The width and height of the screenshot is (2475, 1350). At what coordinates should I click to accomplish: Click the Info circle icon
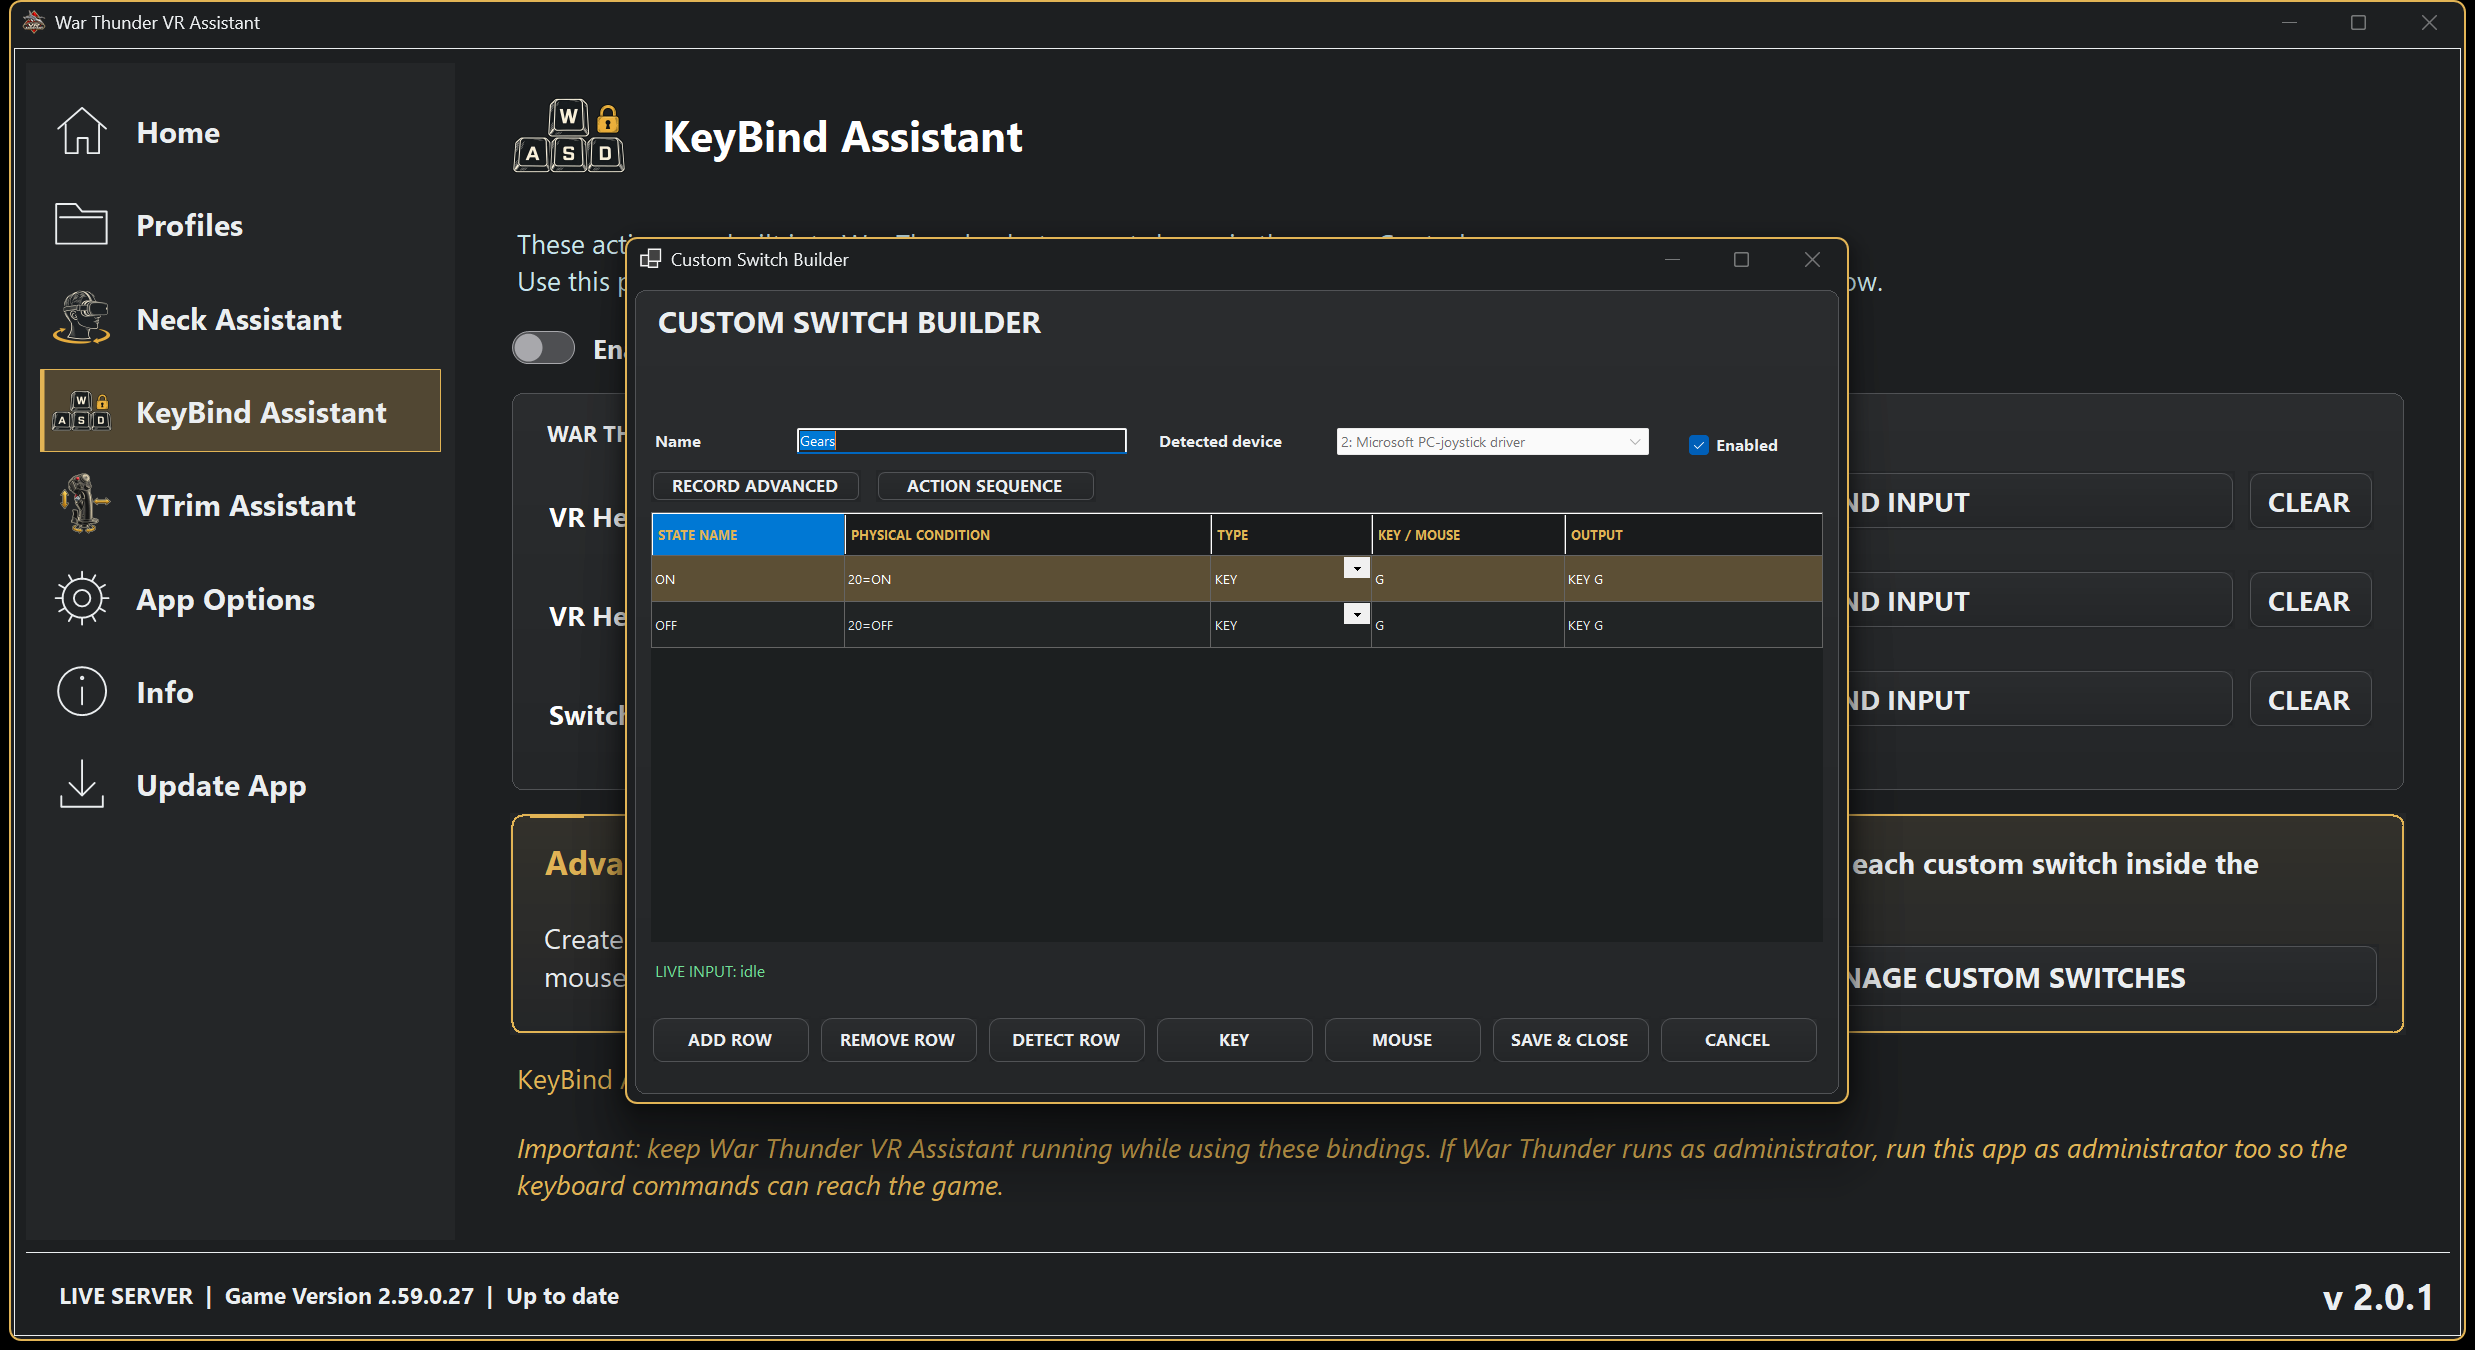[x=81, y=691]
